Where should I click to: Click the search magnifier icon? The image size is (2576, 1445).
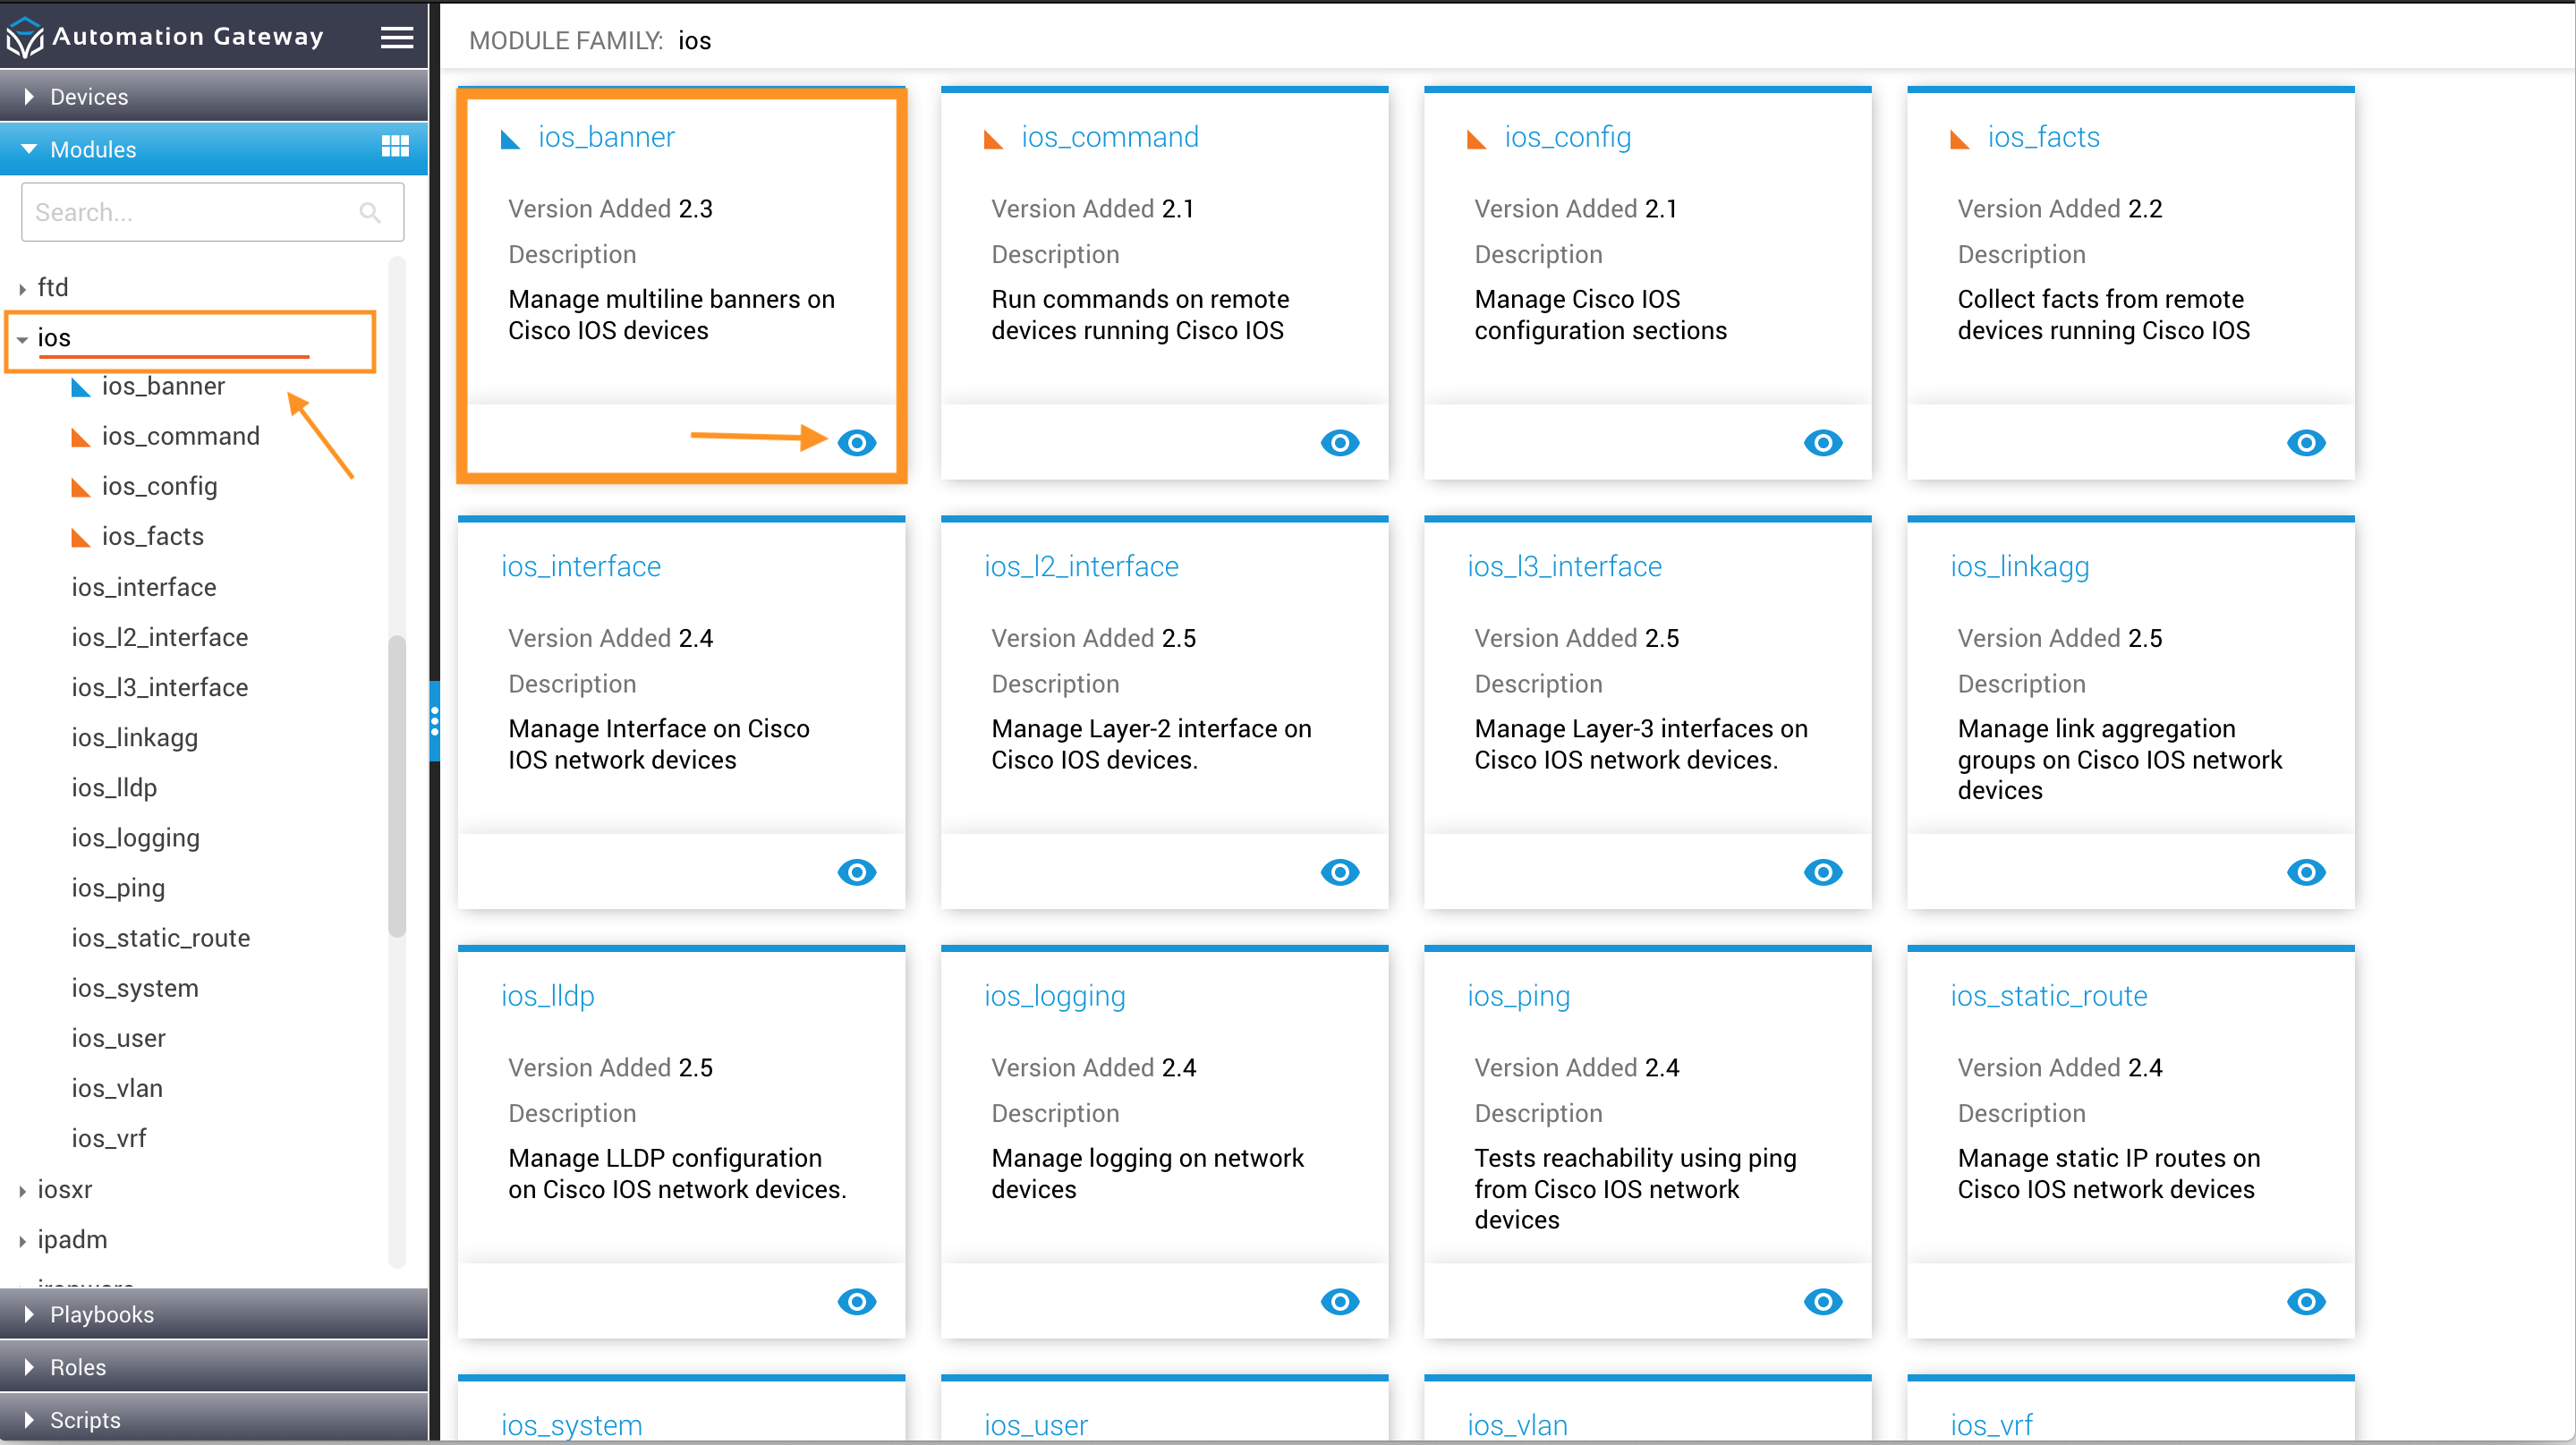pos(370,212)
